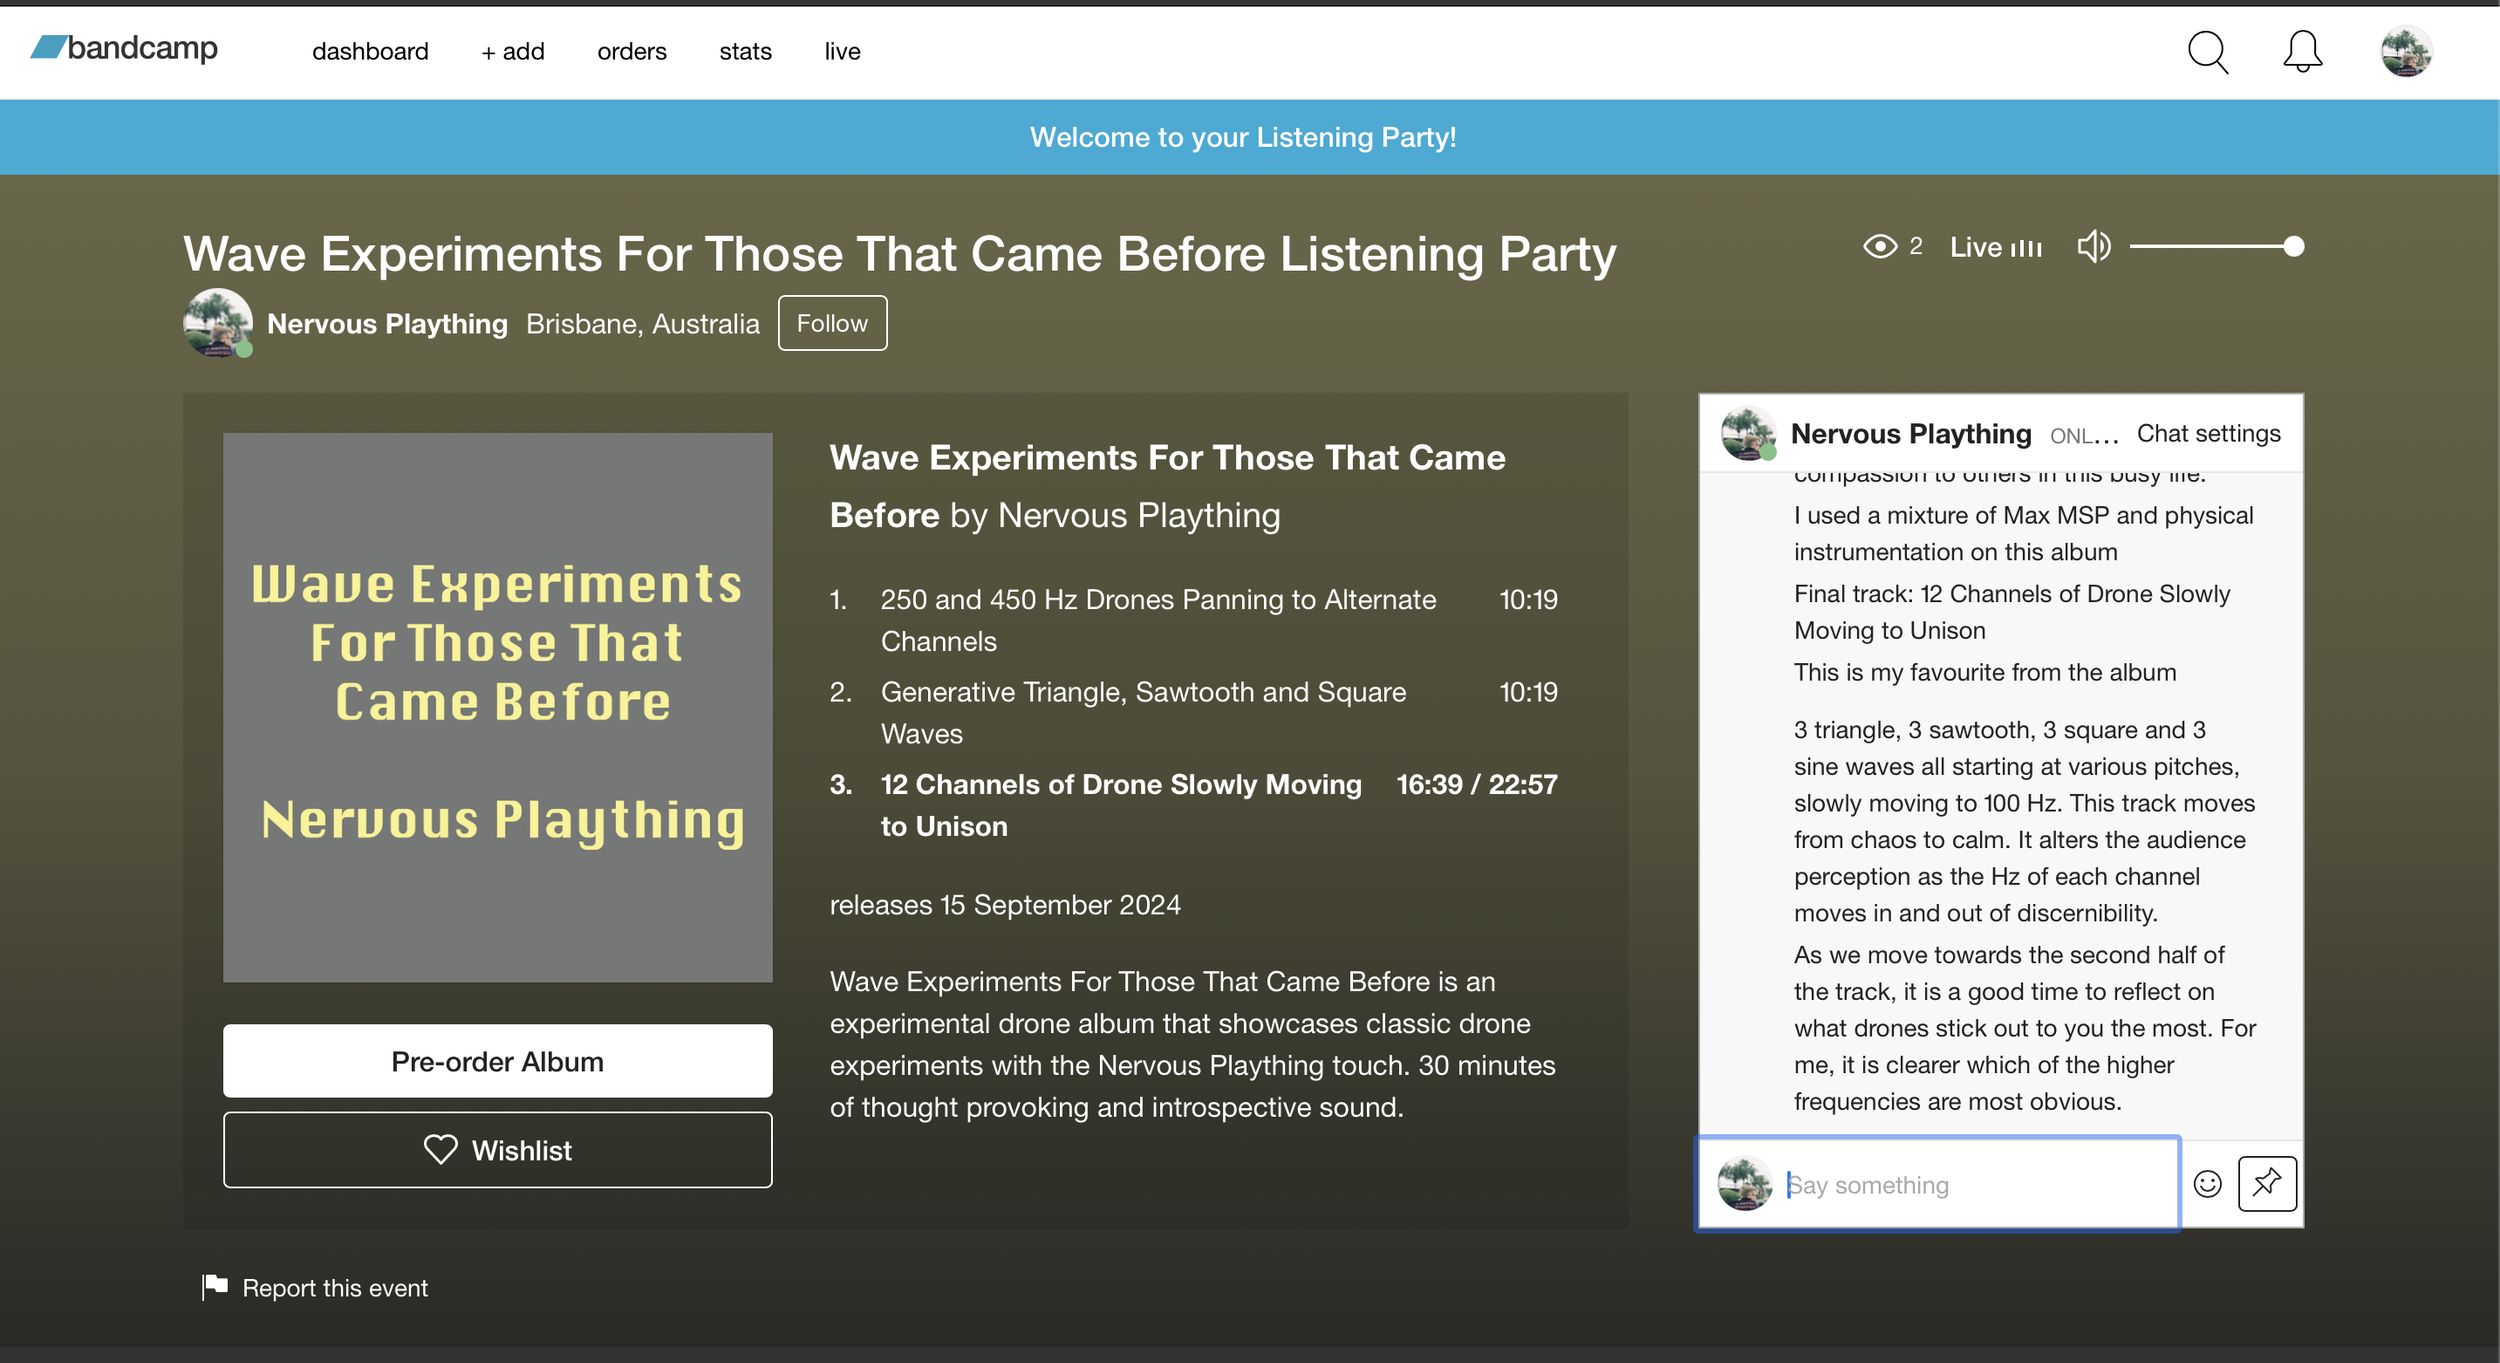Click the album cover artwork

[497, 707]
